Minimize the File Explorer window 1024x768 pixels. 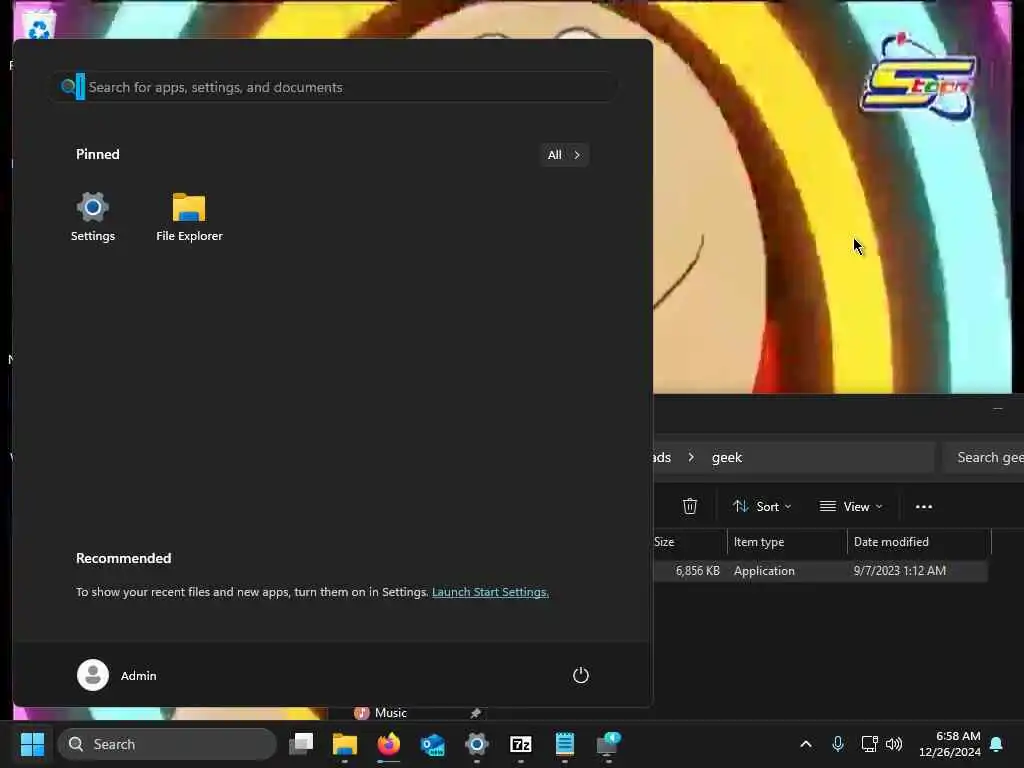(x=997, y=409)
